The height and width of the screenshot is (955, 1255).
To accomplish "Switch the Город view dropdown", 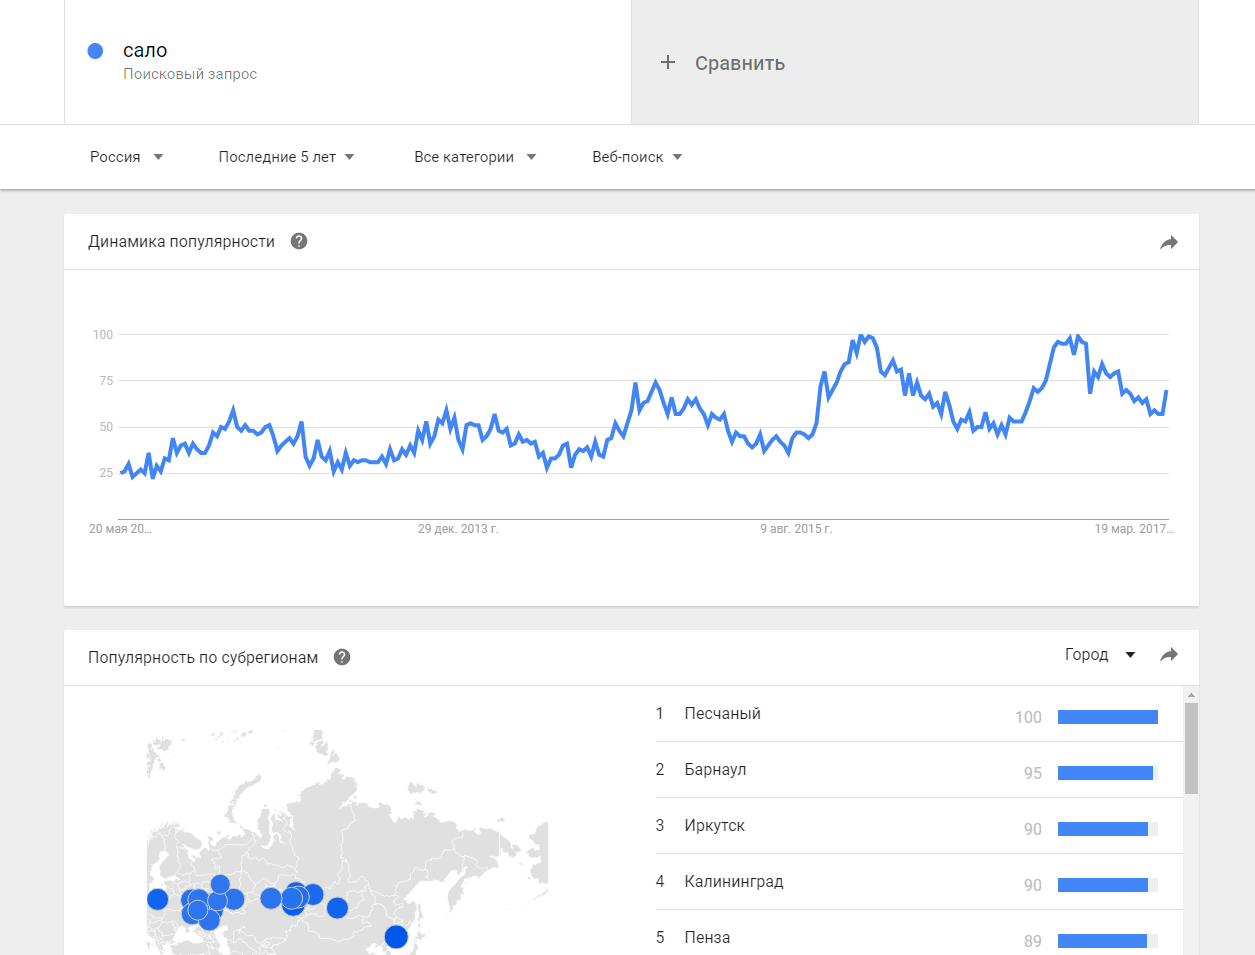I will click(1099, 655).
